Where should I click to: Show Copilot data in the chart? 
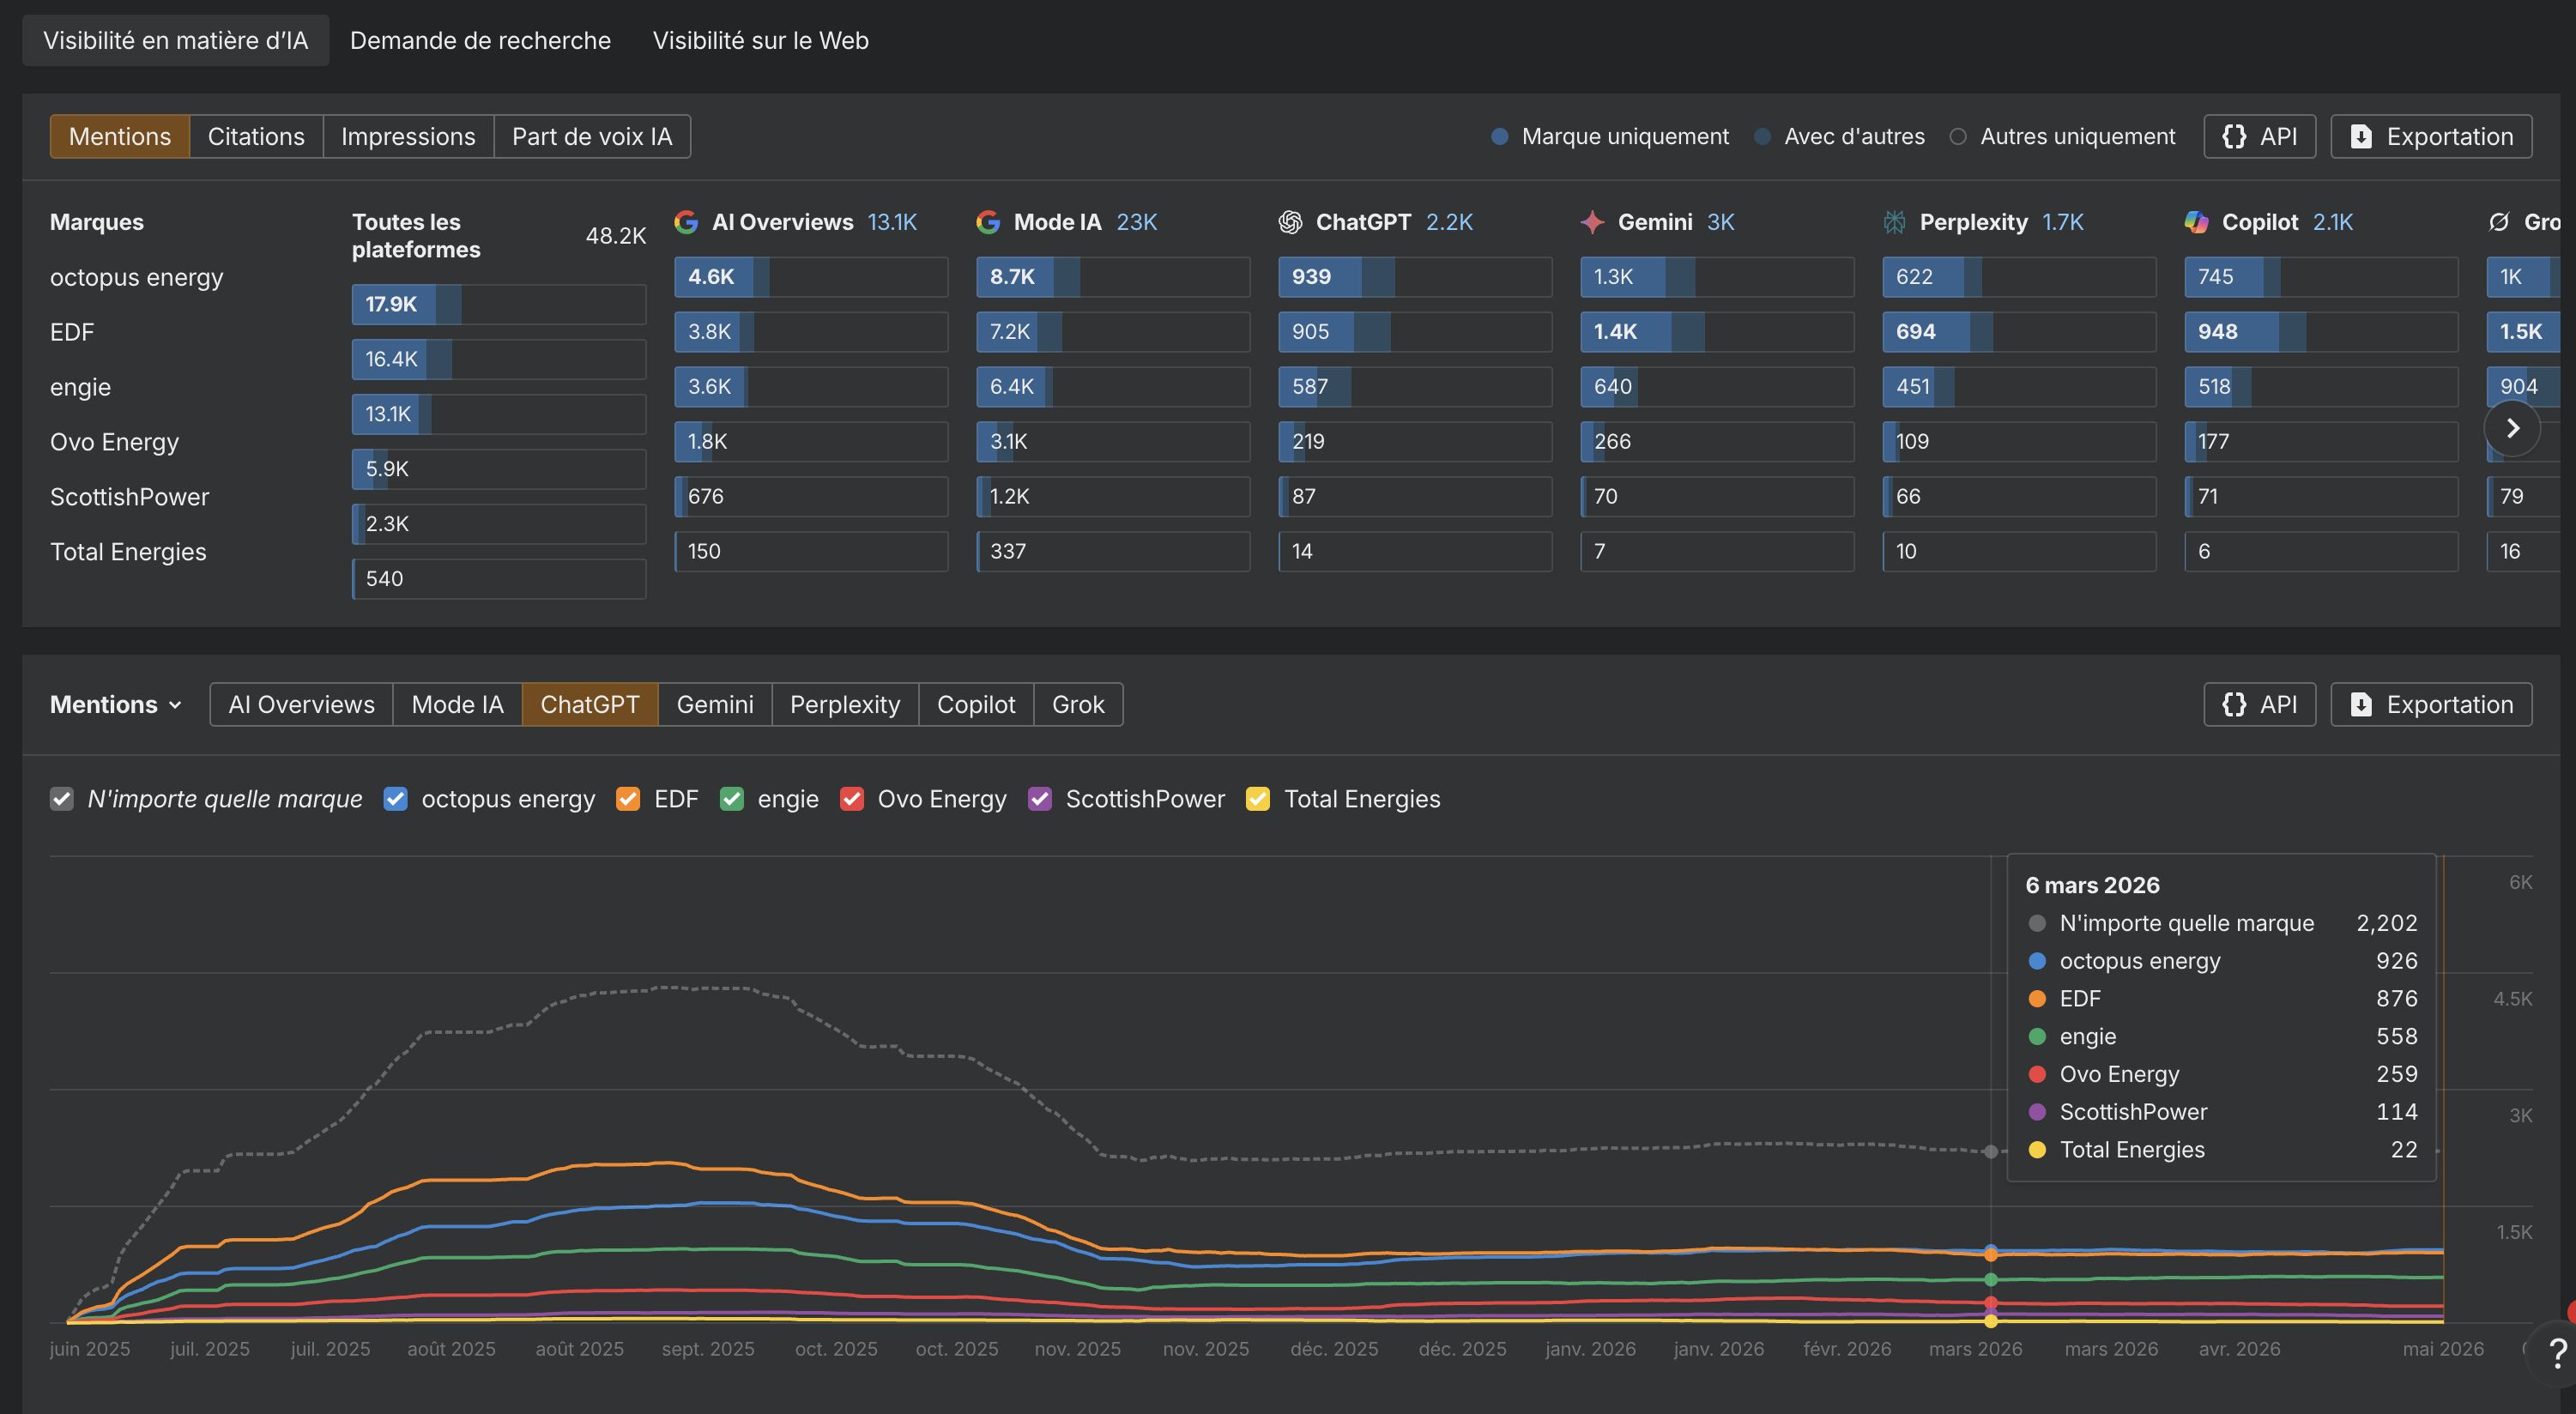[x=976, y=705]
